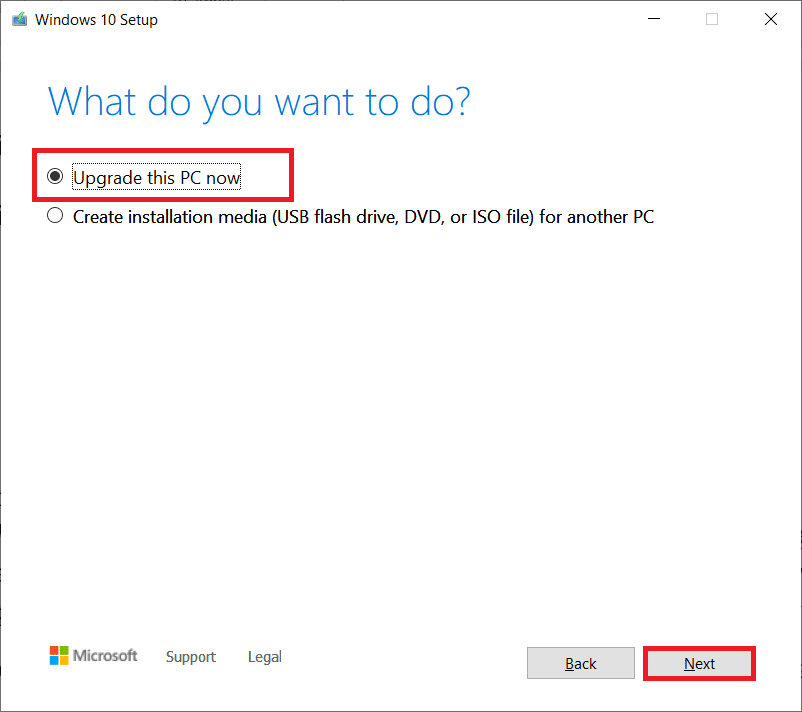Click the Windows 10 Setup title bar icon
This screenshot has width=802, height=712.
(19, 19)
